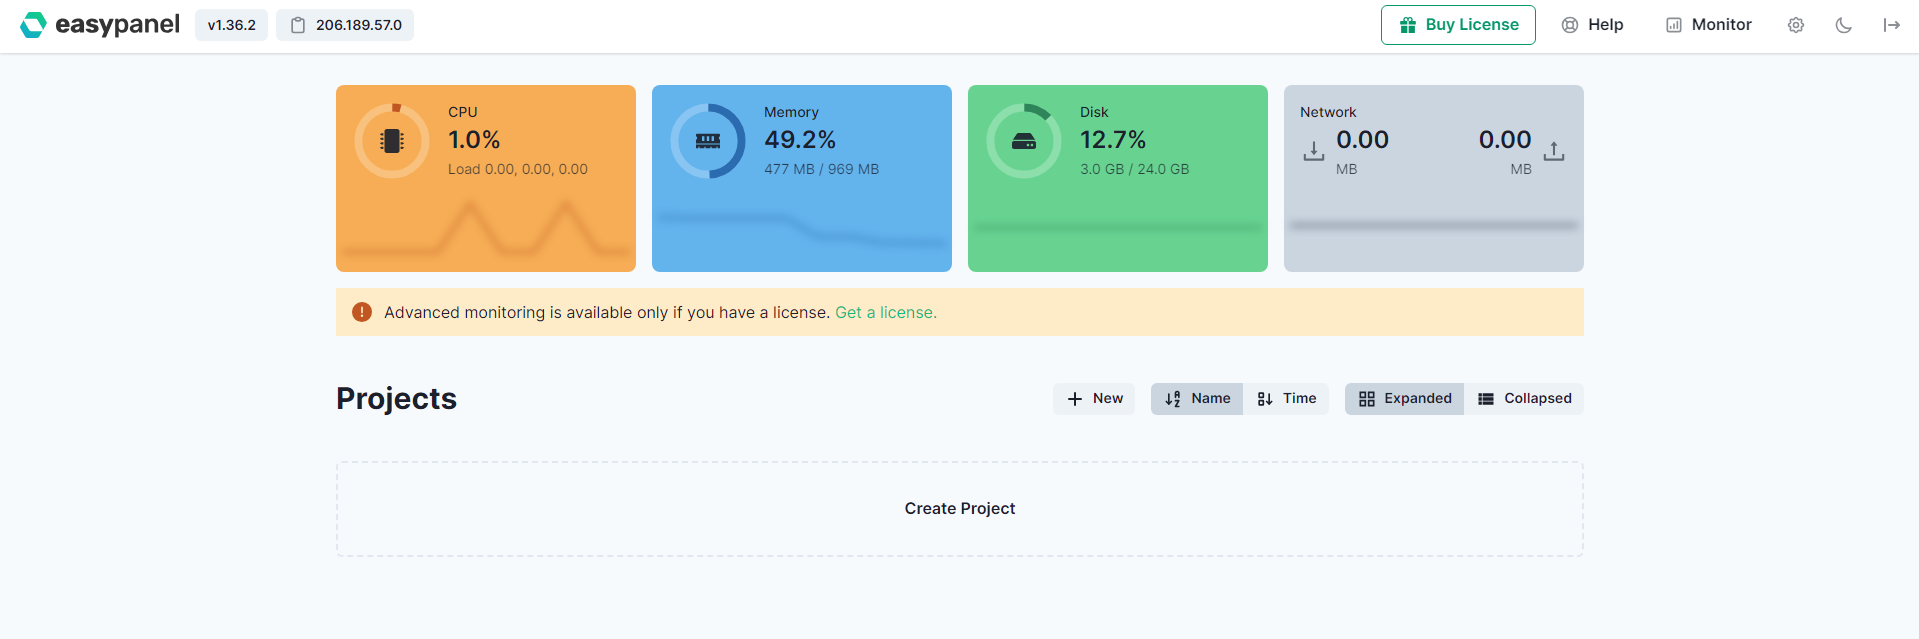Viewport: 1919px width, 639px height.
Task: Click the Projects heading
Action: pyautogui.click(x=396, y=398)
